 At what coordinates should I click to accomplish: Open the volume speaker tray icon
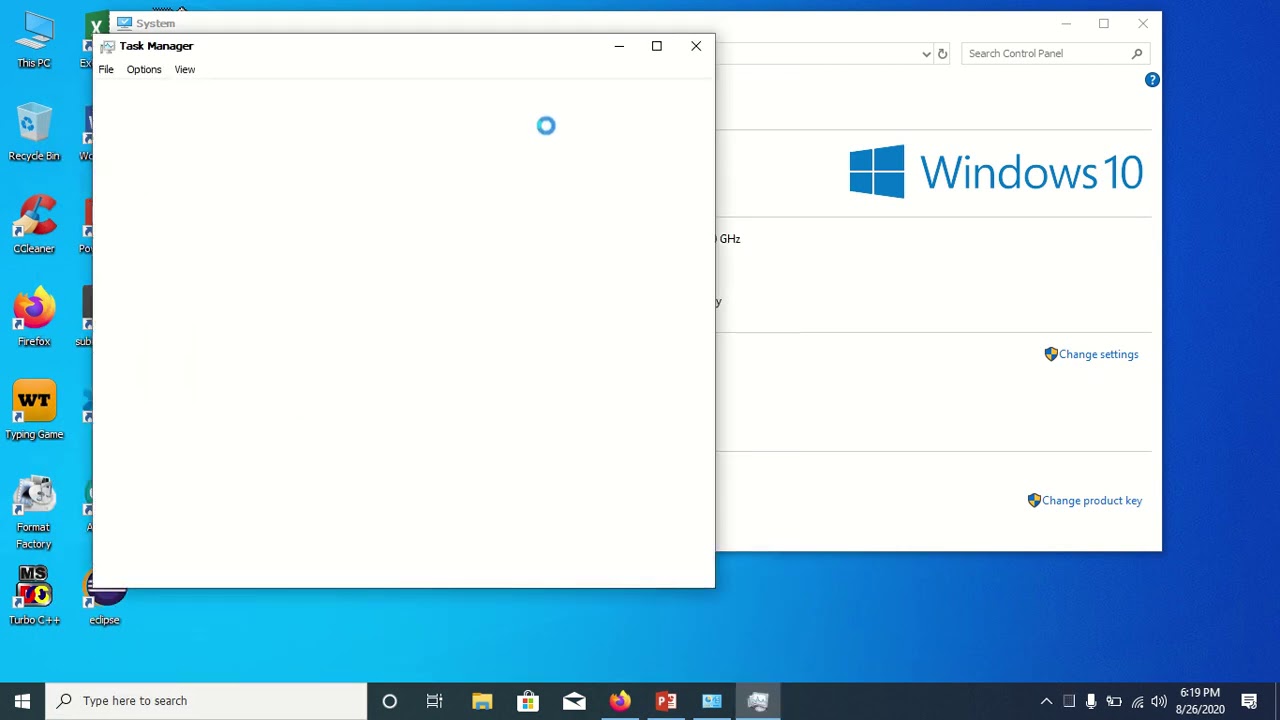tap(1159, 701)
